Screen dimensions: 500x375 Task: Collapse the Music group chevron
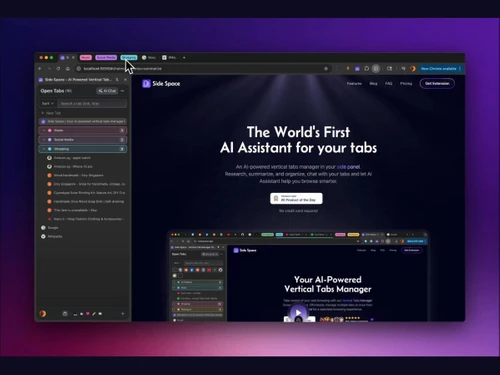44,130
